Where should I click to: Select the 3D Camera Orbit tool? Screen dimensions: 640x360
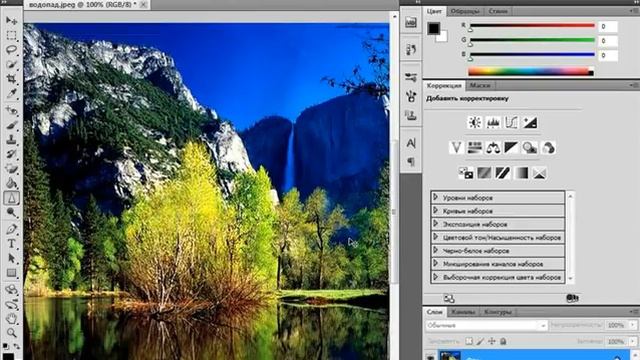[x=11, y=304]
